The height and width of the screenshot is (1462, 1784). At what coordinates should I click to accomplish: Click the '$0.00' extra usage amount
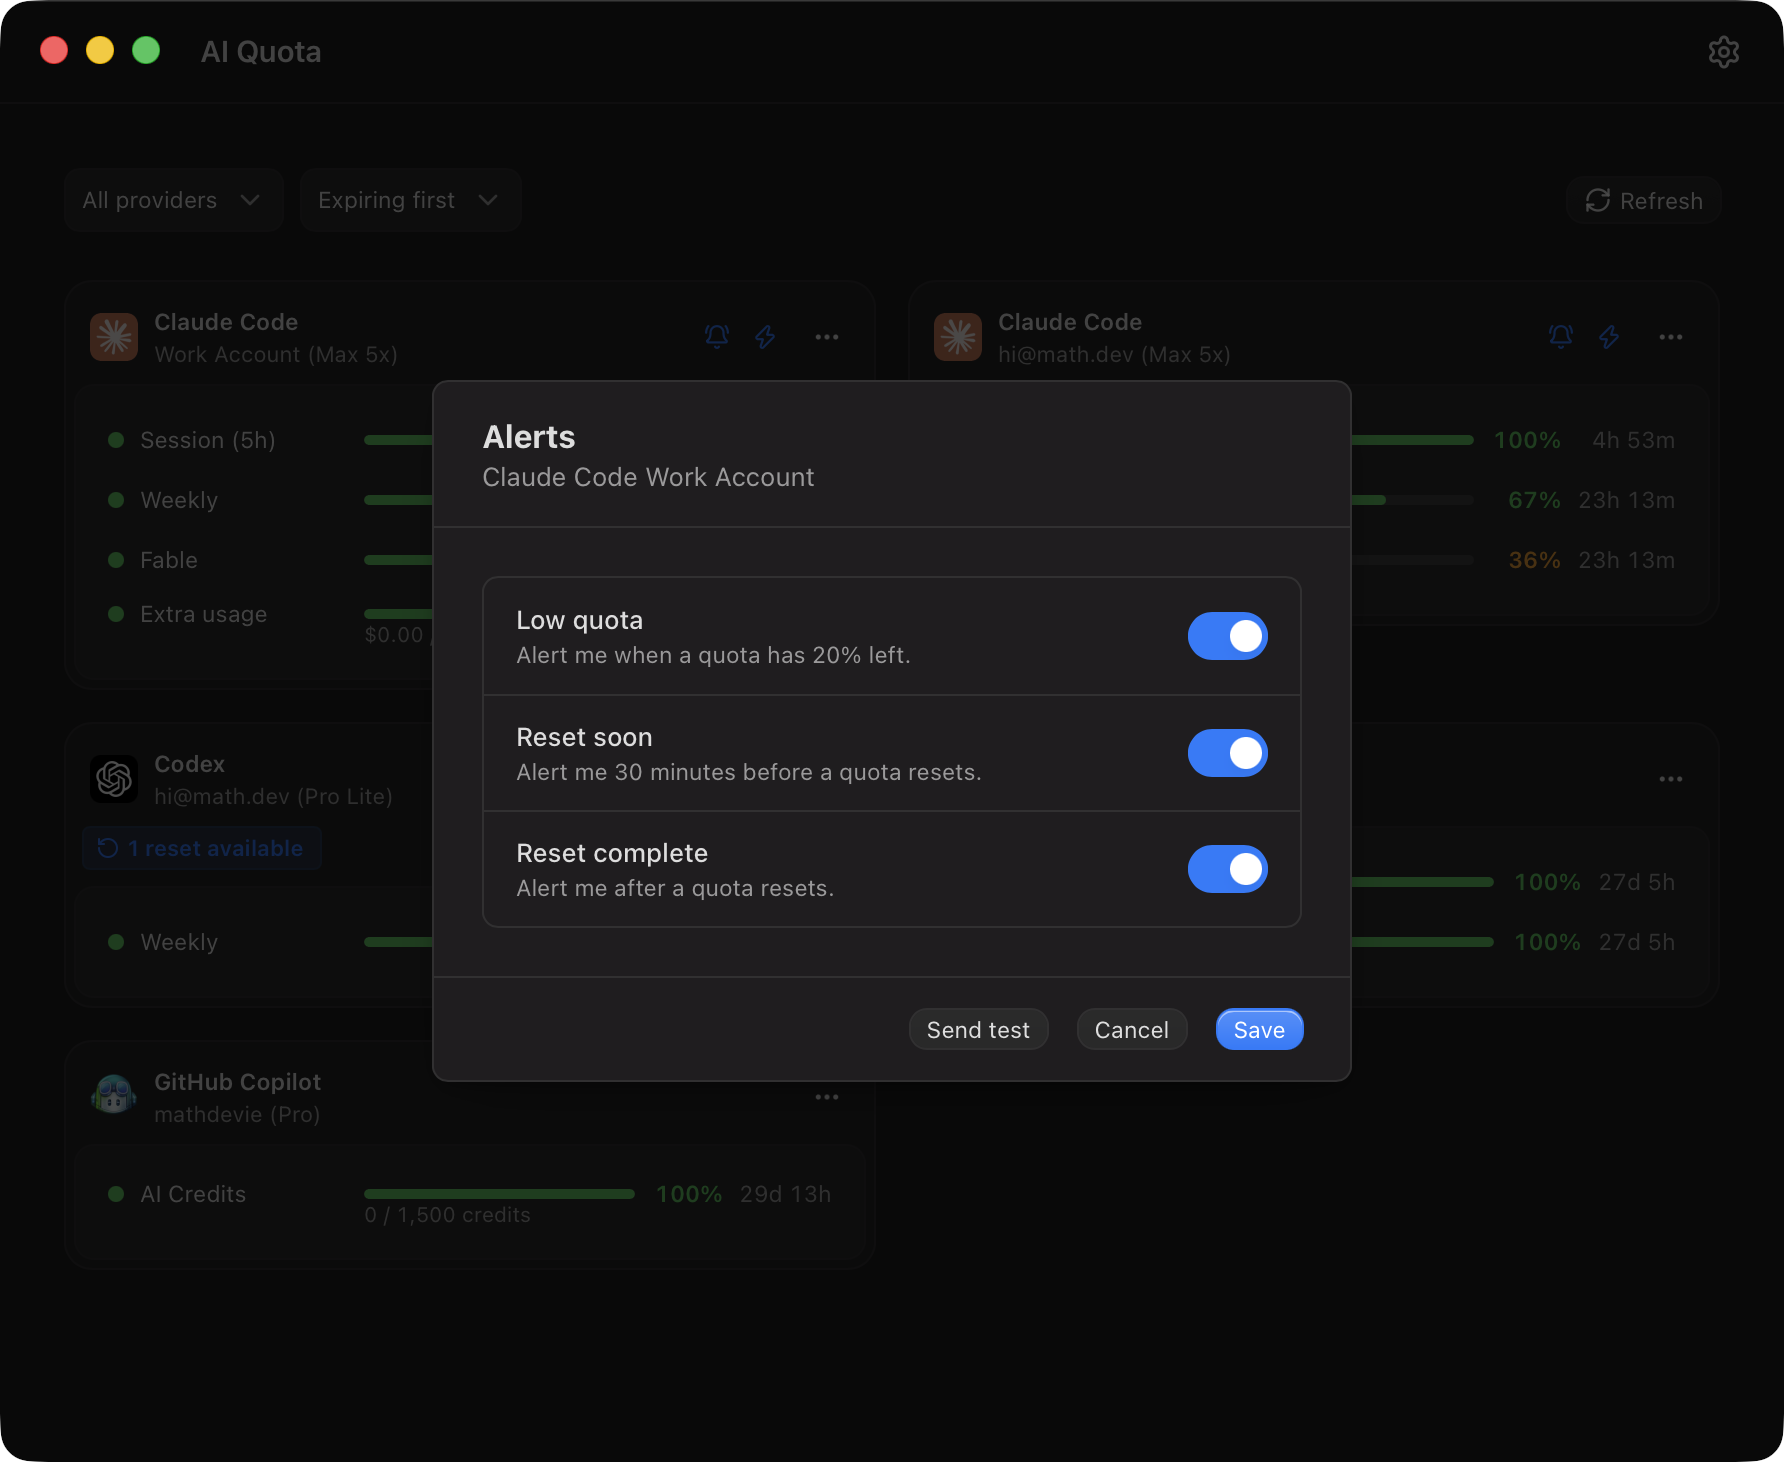tap(394, 635)
